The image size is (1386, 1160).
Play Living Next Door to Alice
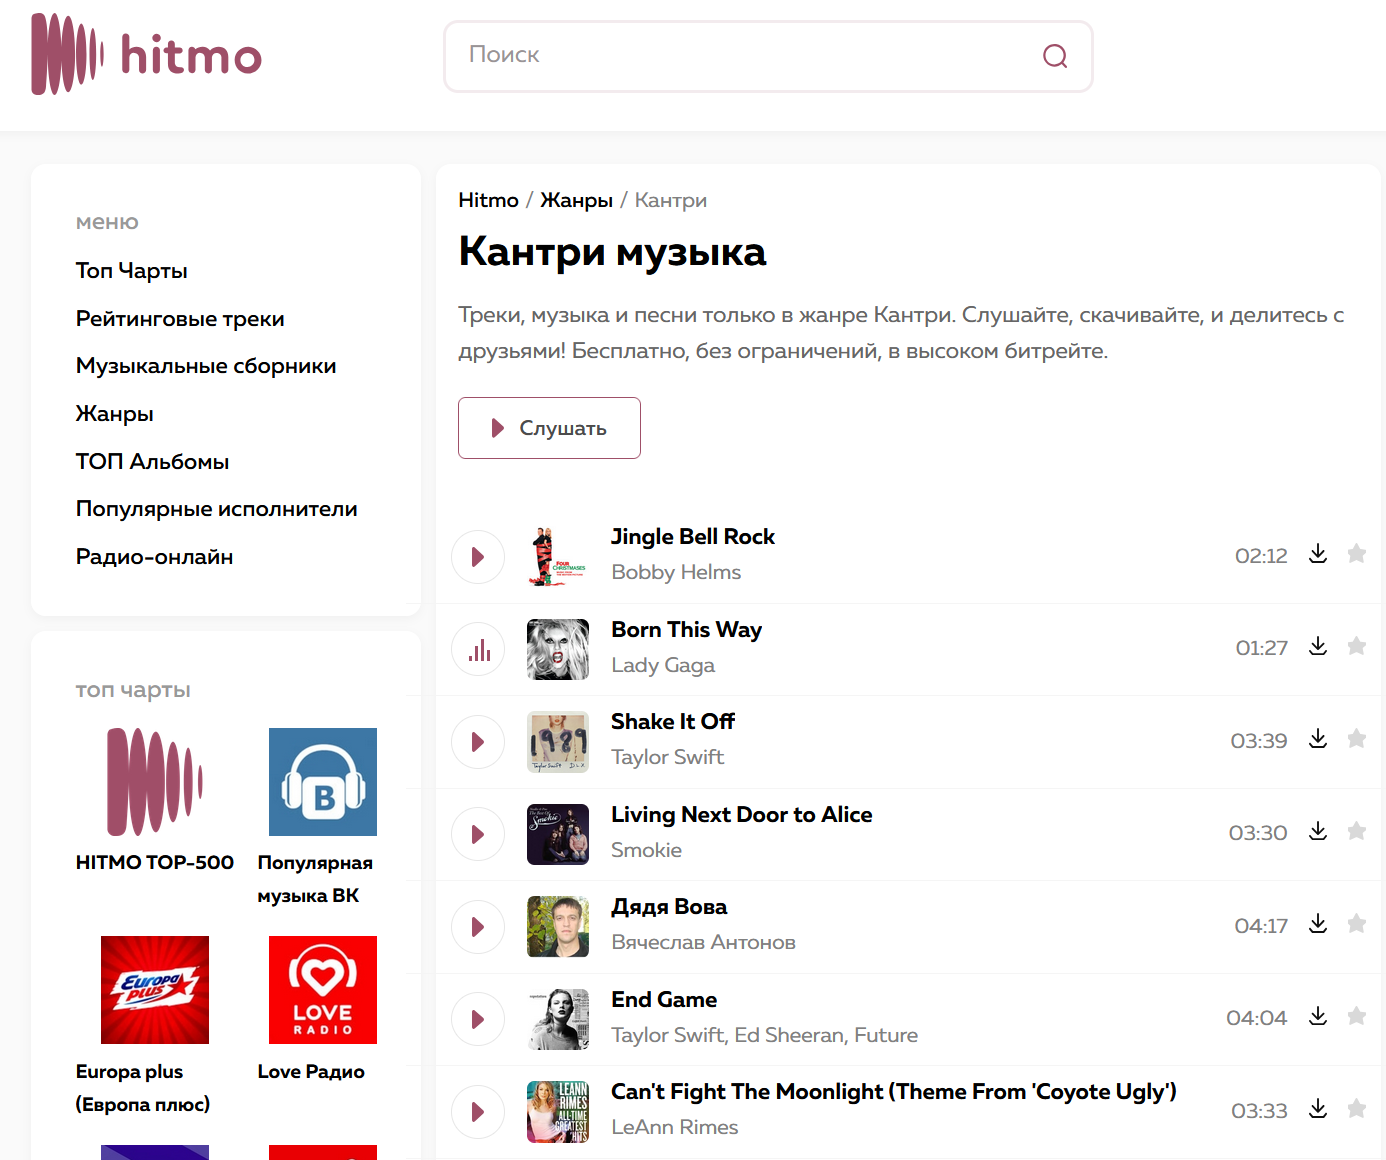point(478,834)
